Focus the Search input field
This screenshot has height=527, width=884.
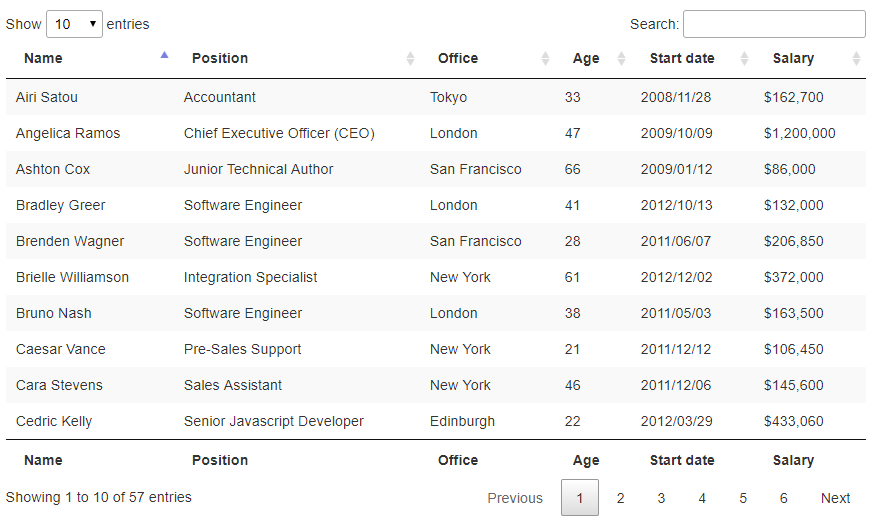coord(774,24)
